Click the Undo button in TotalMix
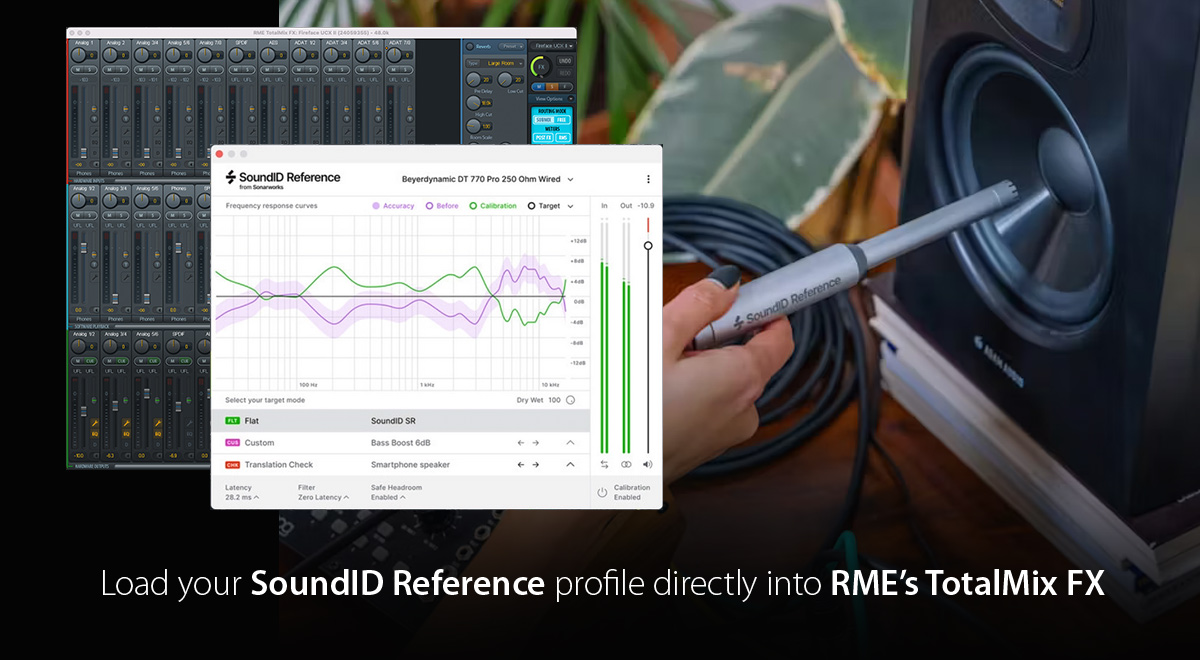The height and width of the screenshot is (660, 1200). [566, 62]
